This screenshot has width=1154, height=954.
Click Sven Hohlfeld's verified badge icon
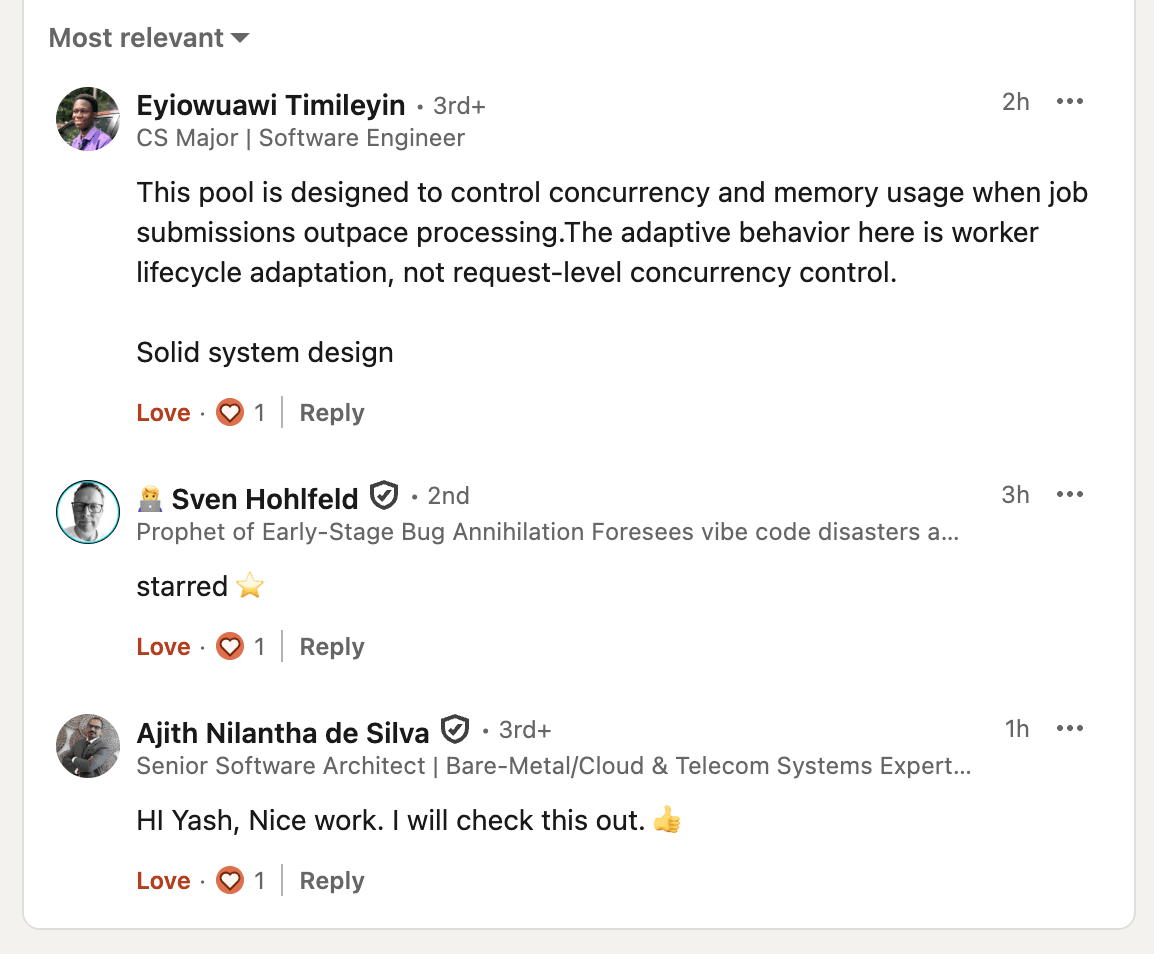[384, 495]
